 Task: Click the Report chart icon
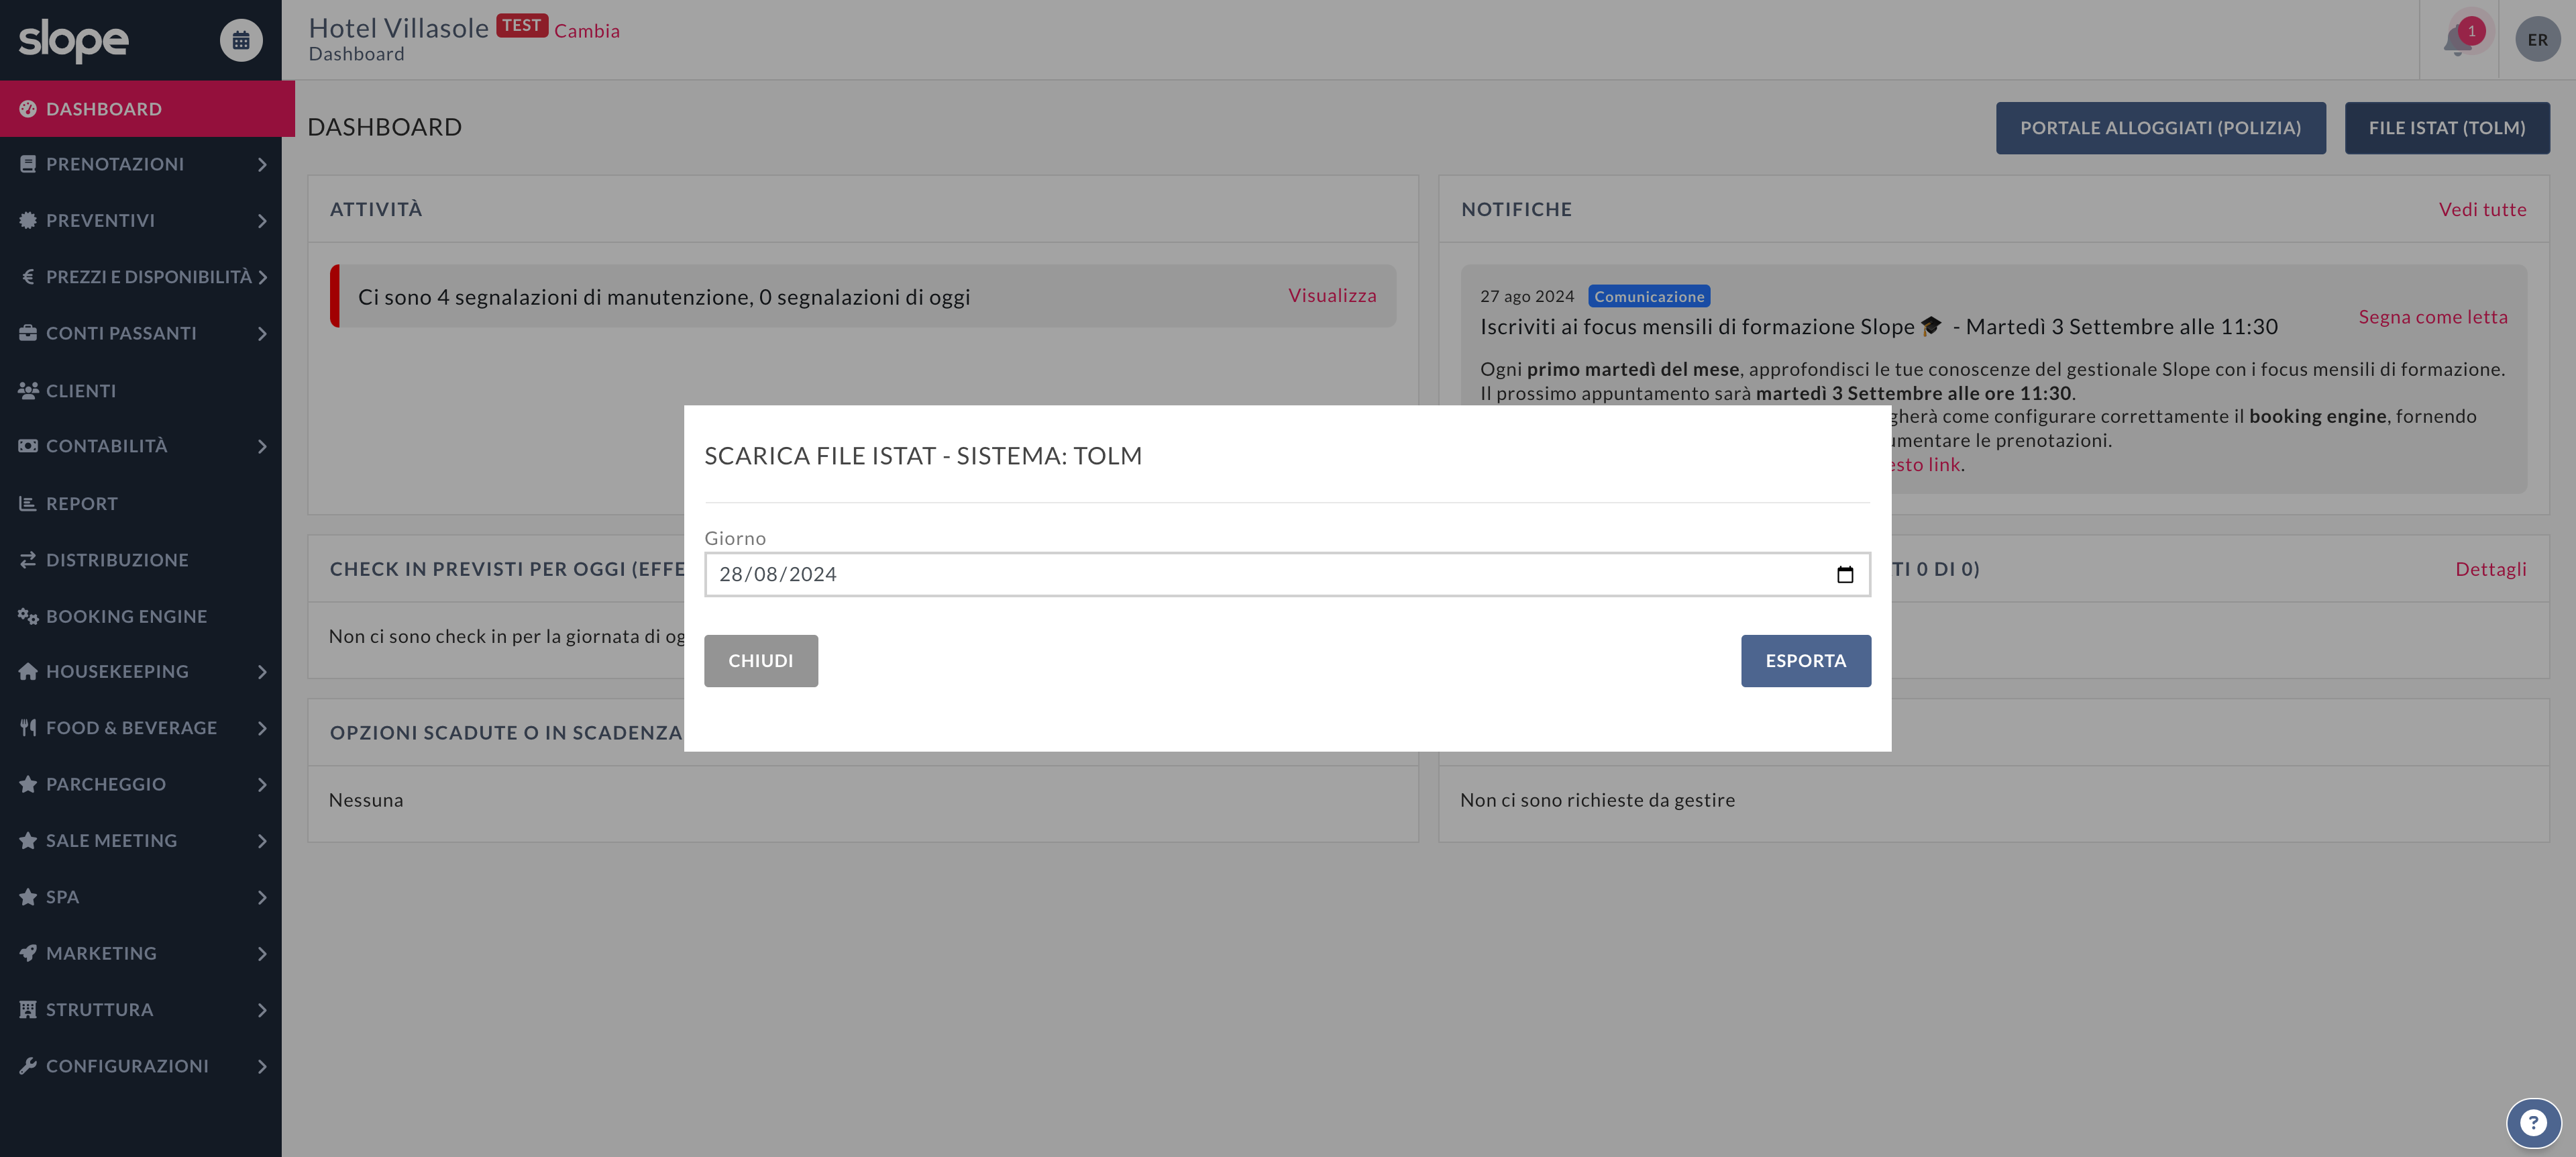pyautogui.click(x=28, y=503)
